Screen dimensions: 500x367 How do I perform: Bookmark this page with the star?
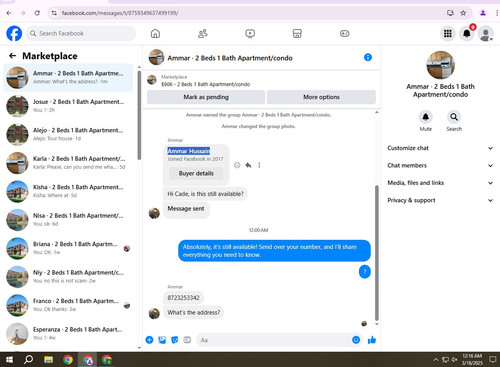point(463,13)
